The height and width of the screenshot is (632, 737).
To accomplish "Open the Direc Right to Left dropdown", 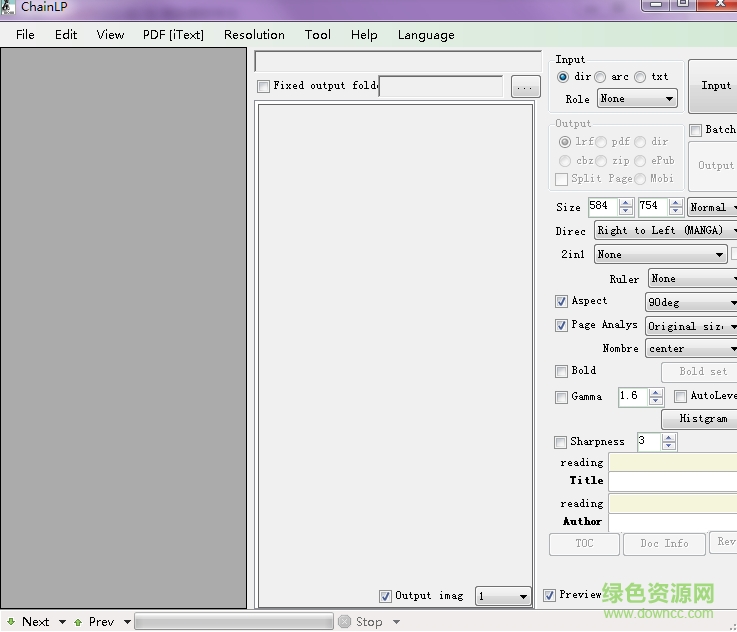I will 665,231.
